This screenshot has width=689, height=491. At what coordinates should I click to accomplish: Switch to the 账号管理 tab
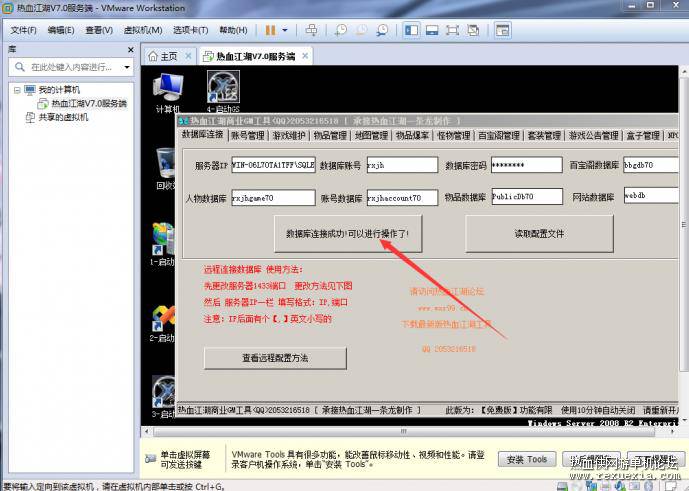pos(247,135)
